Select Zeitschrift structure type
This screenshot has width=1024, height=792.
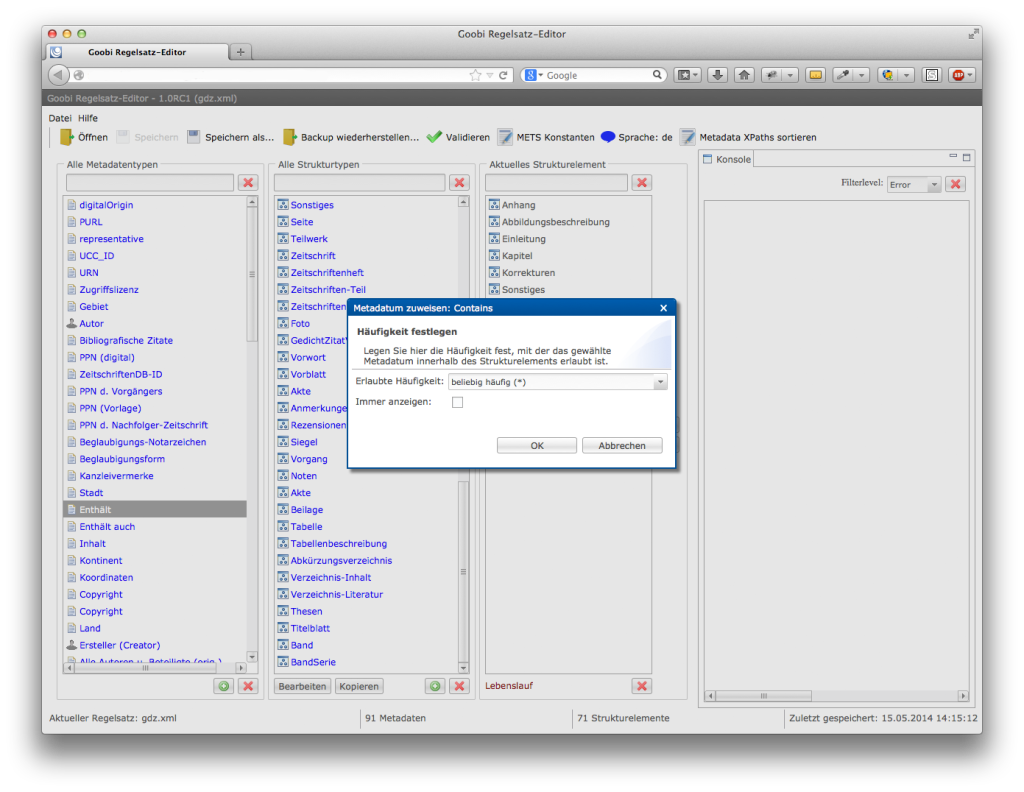pyautogui.click(x=313, y=256)
